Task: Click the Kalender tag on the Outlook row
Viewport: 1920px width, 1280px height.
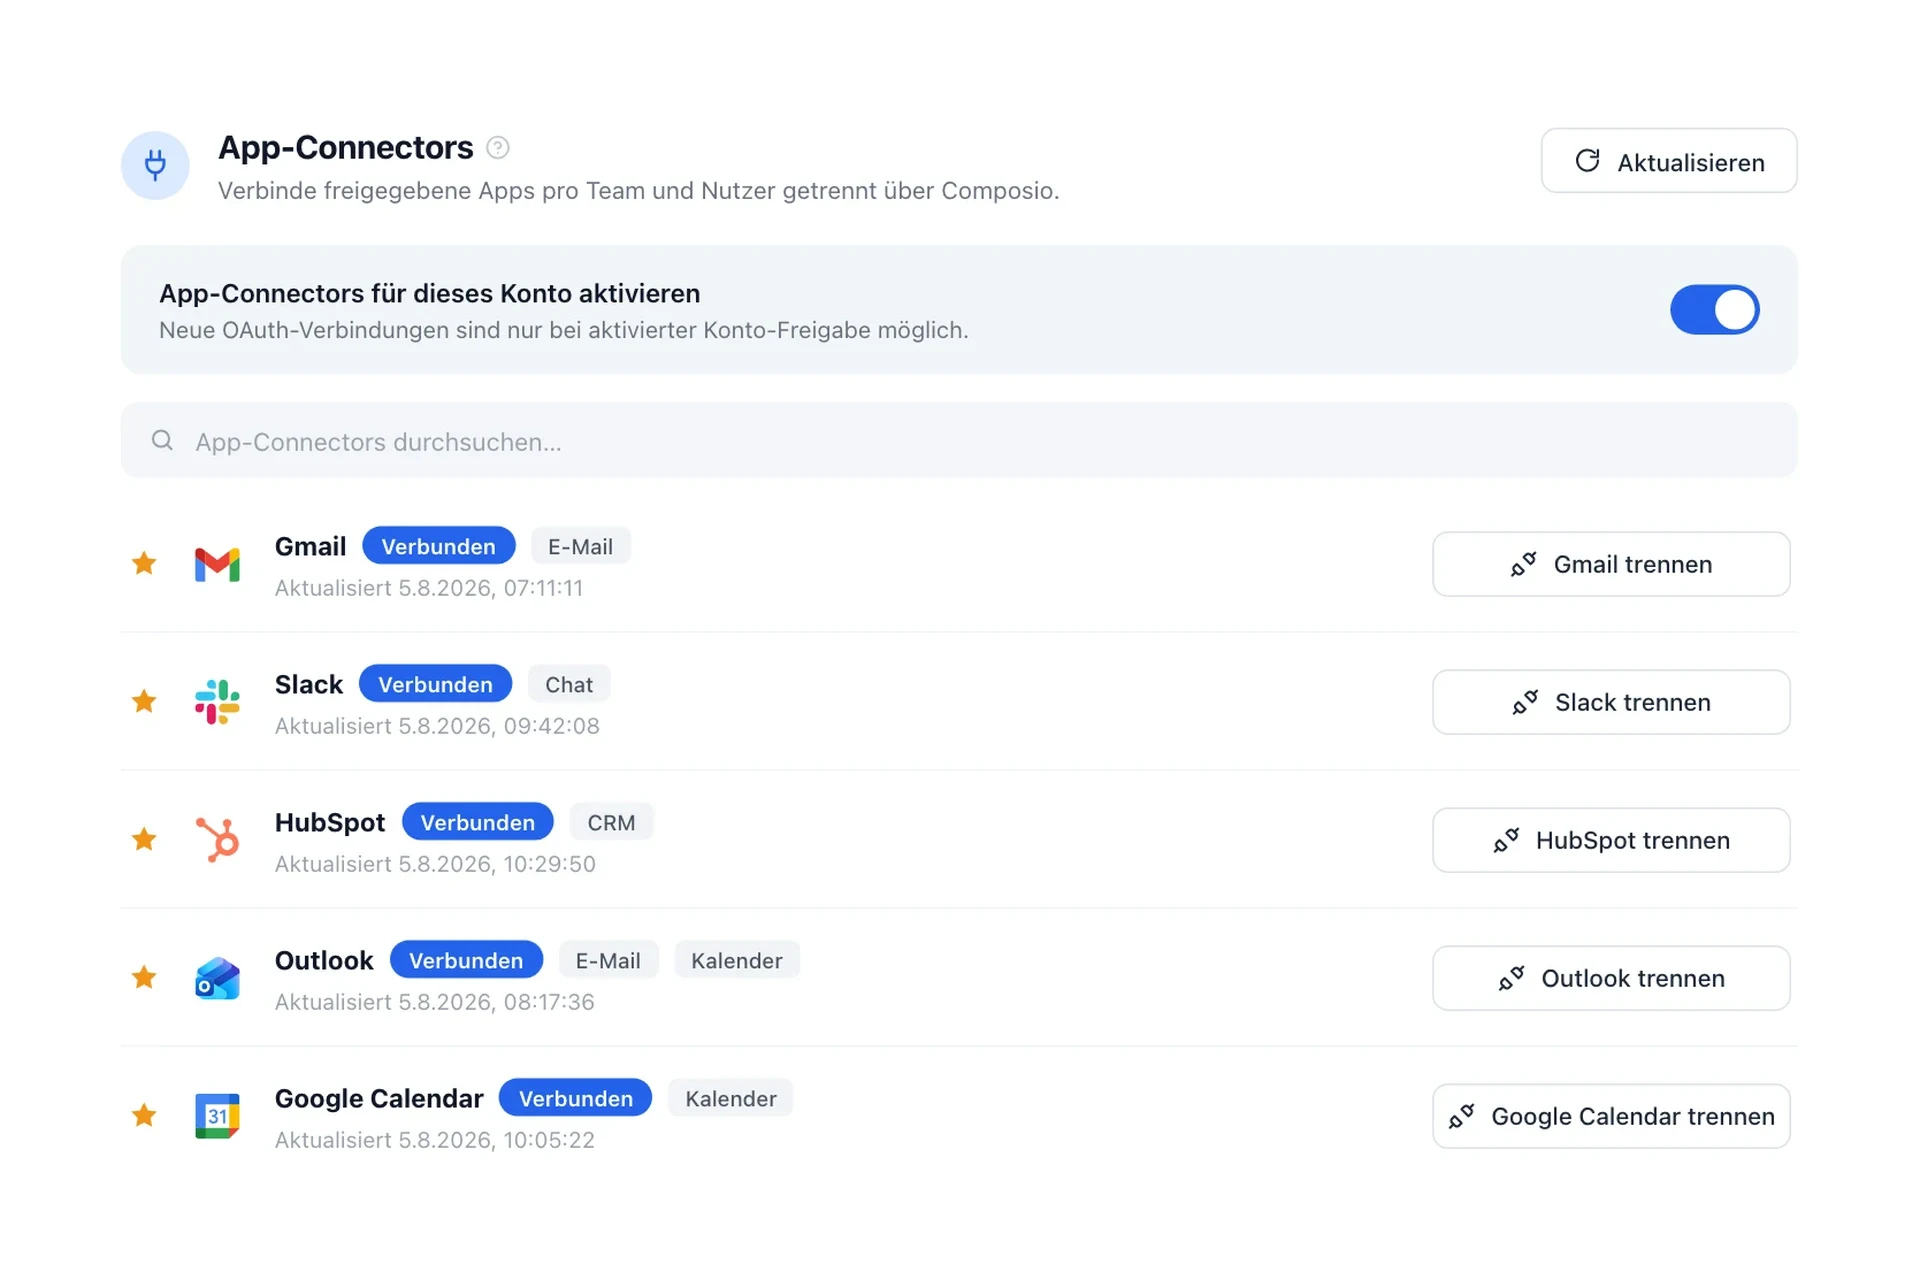Action: 737,960
